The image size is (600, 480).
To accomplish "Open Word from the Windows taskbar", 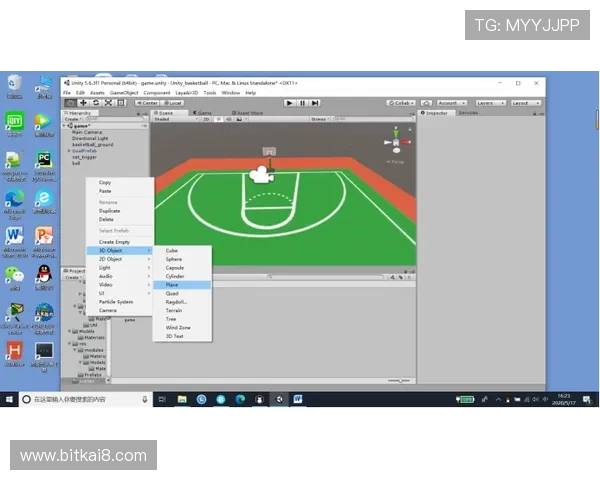I will (x=298, y=399).
